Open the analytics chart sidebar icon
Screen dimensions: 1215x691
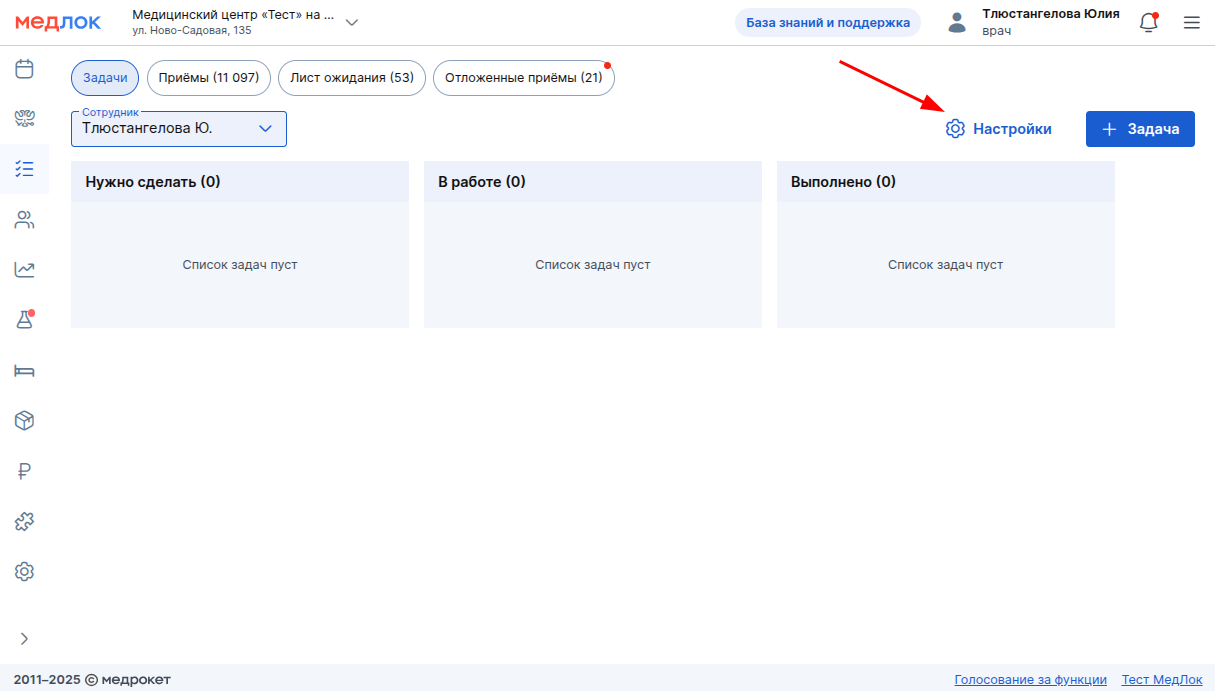(24, 270)
